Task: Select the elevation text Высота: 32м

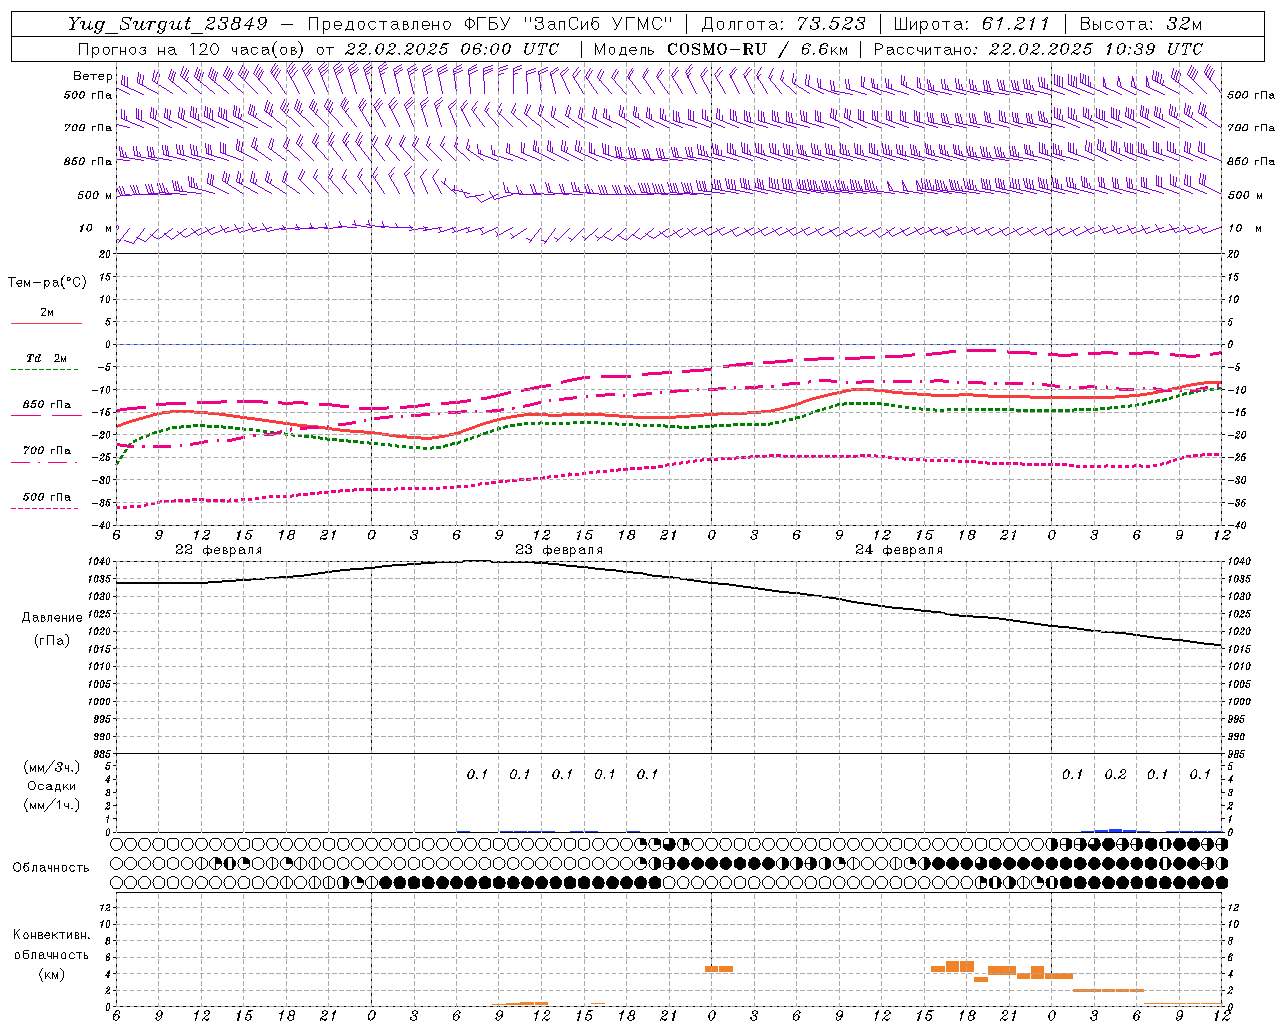Action: coord(1141,24)
